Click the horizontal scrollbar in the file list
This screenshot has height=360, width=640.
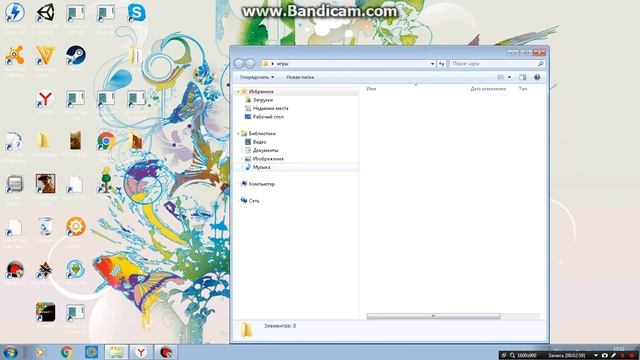click(x=433, y=316)
